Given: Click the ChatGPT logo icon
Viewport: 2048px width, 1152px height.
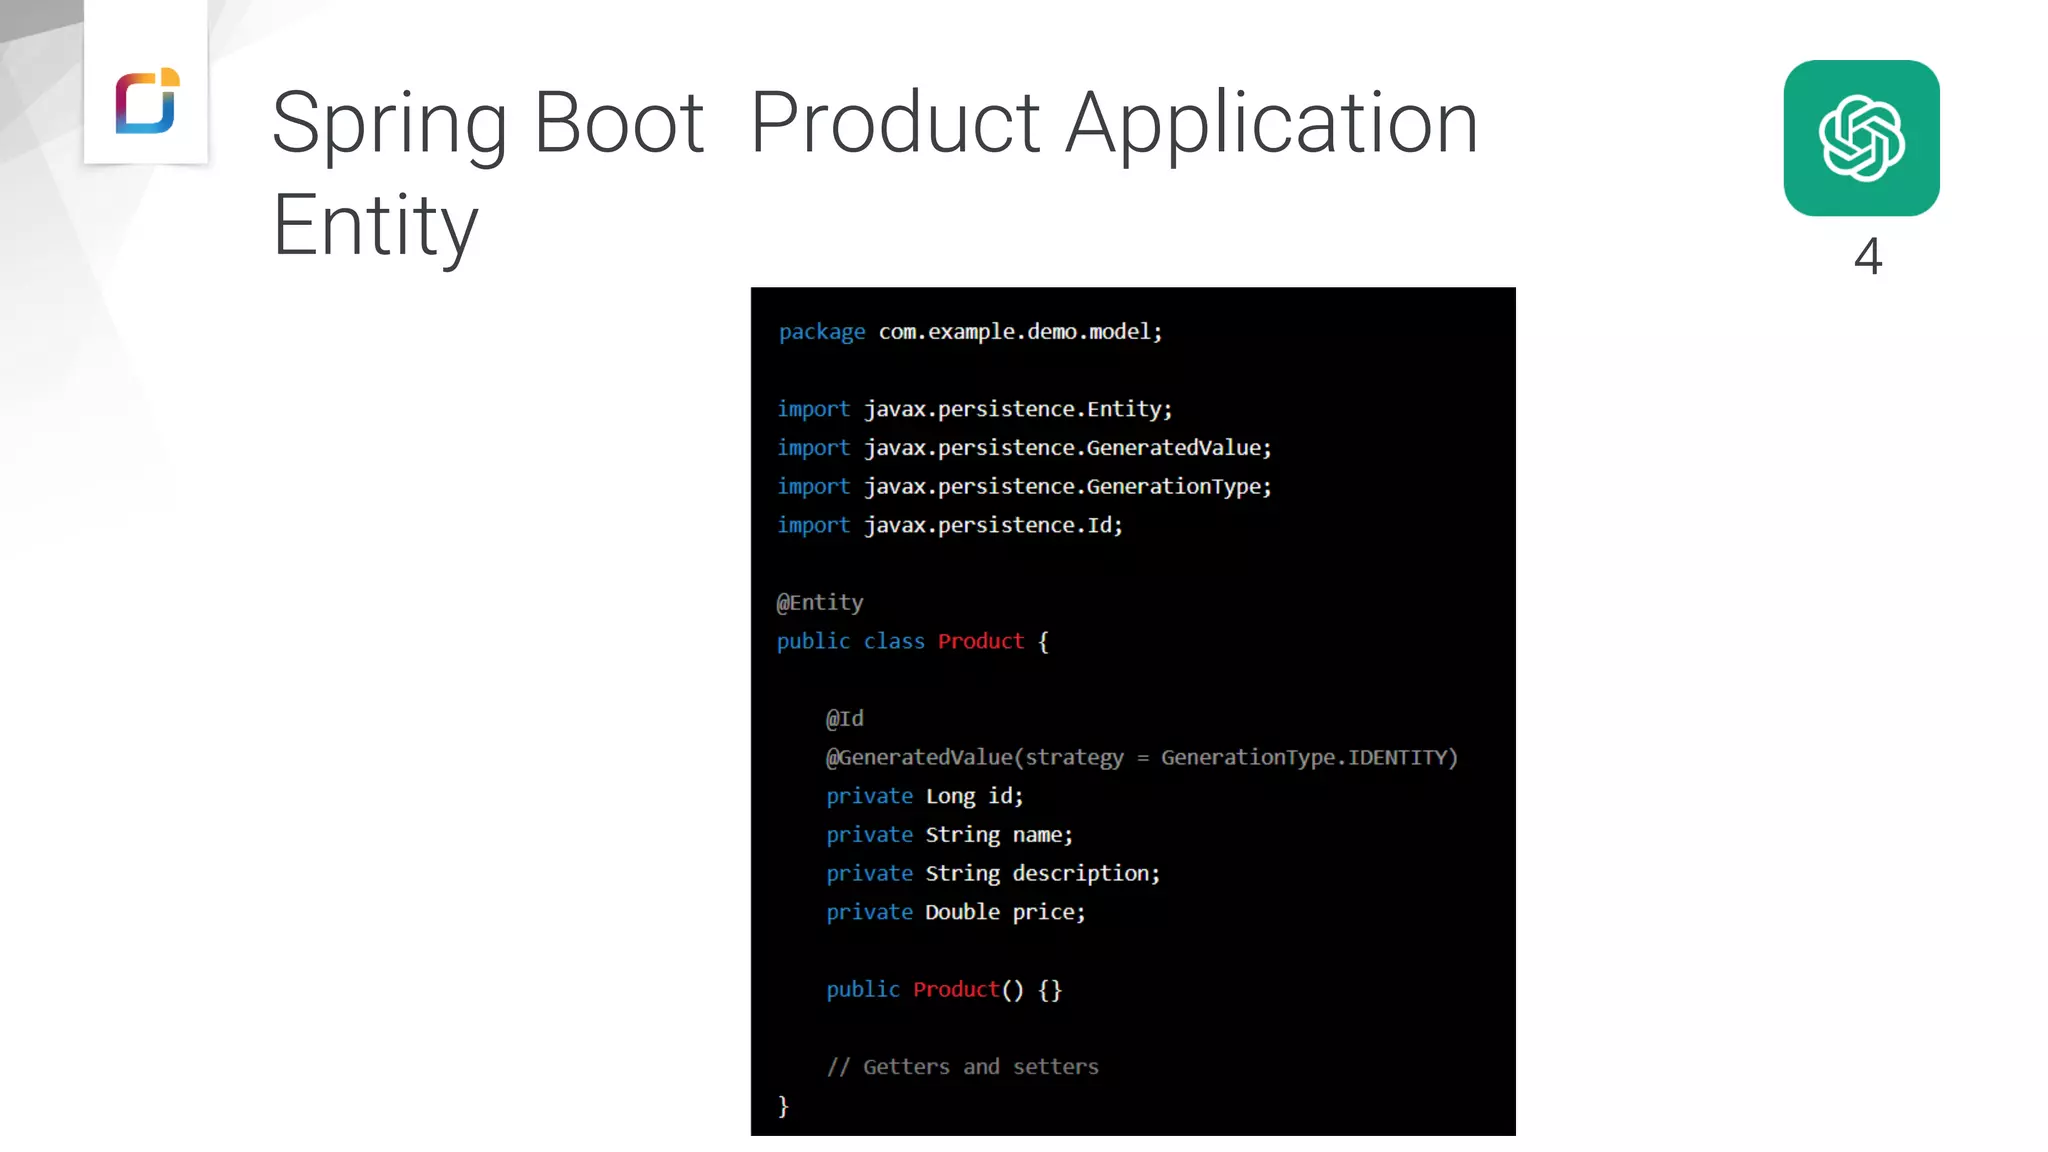Looking at the screenshot, I should [1861, 138].
